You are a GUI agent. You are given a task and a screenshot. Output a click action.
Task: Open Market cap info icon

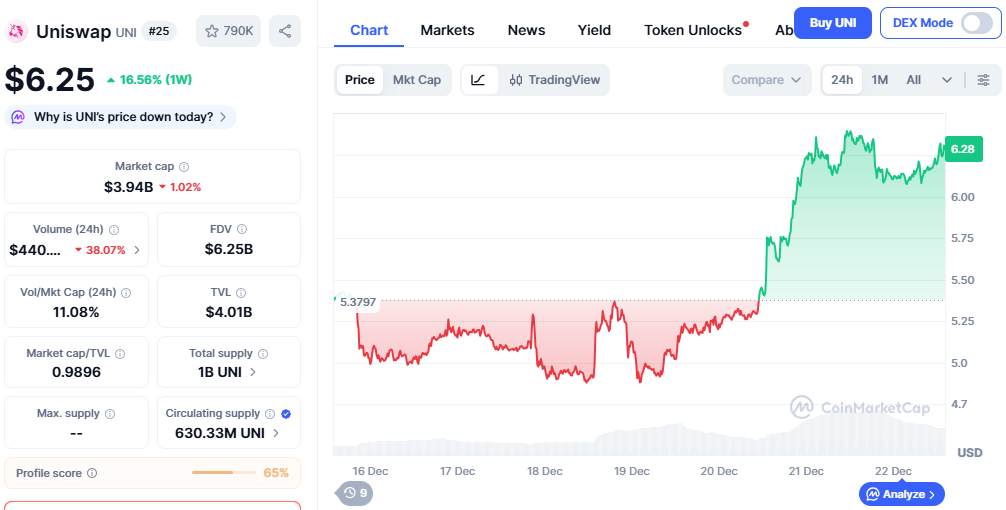(184, 167)
